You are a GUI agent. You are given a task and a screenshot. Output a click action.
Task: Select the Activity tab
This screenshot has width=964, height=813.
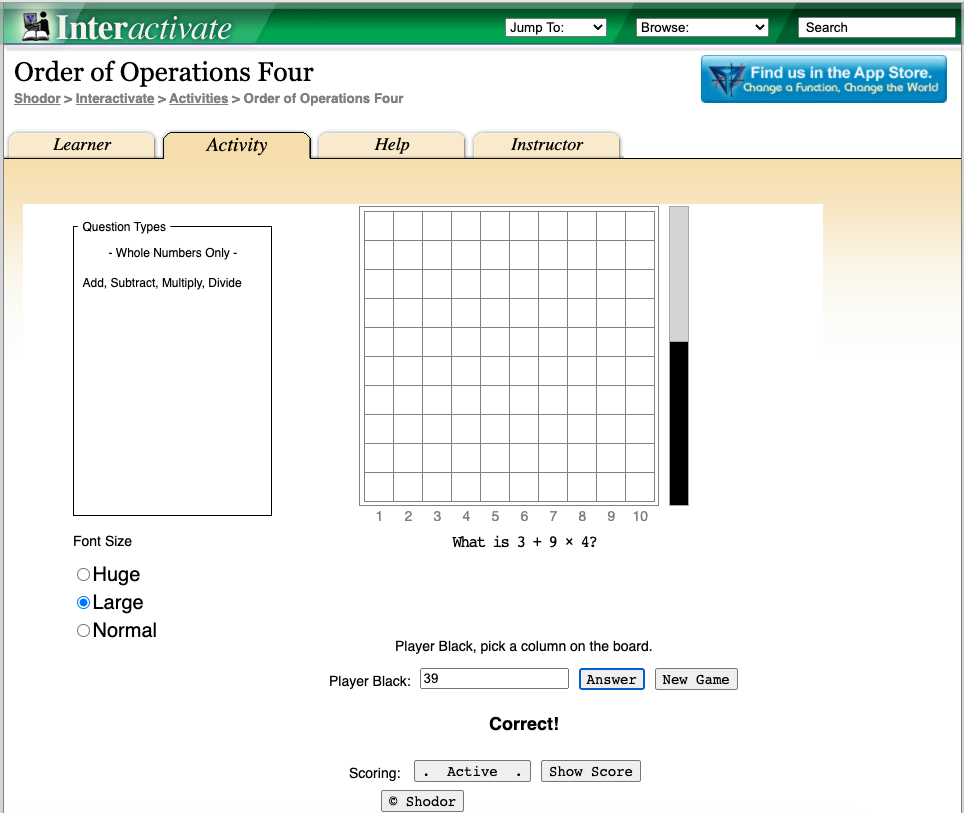click(237, 145)
